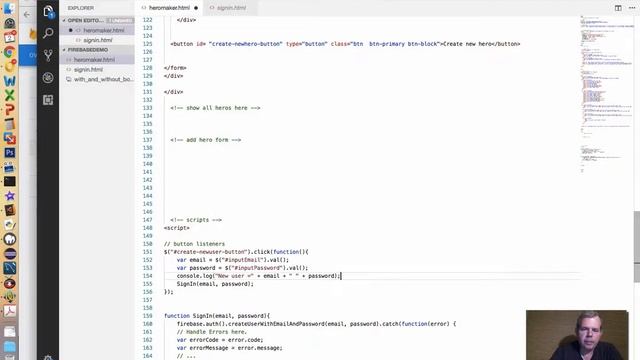Click the 'SignIn(email, password);' call line

(x=215, y=284)
